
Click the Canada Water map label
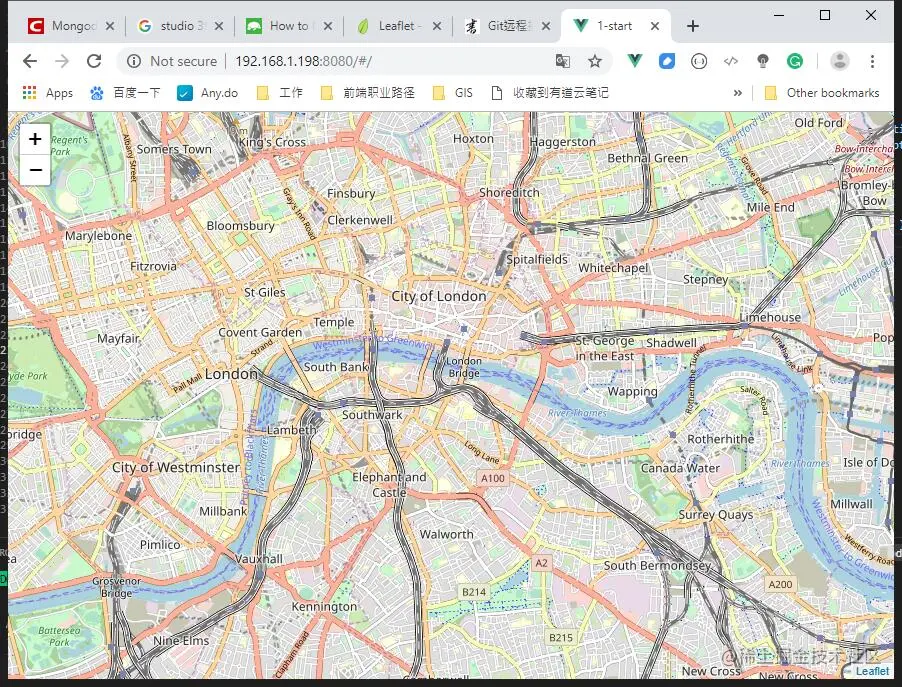pyautogui.click(x=680, y=468)
